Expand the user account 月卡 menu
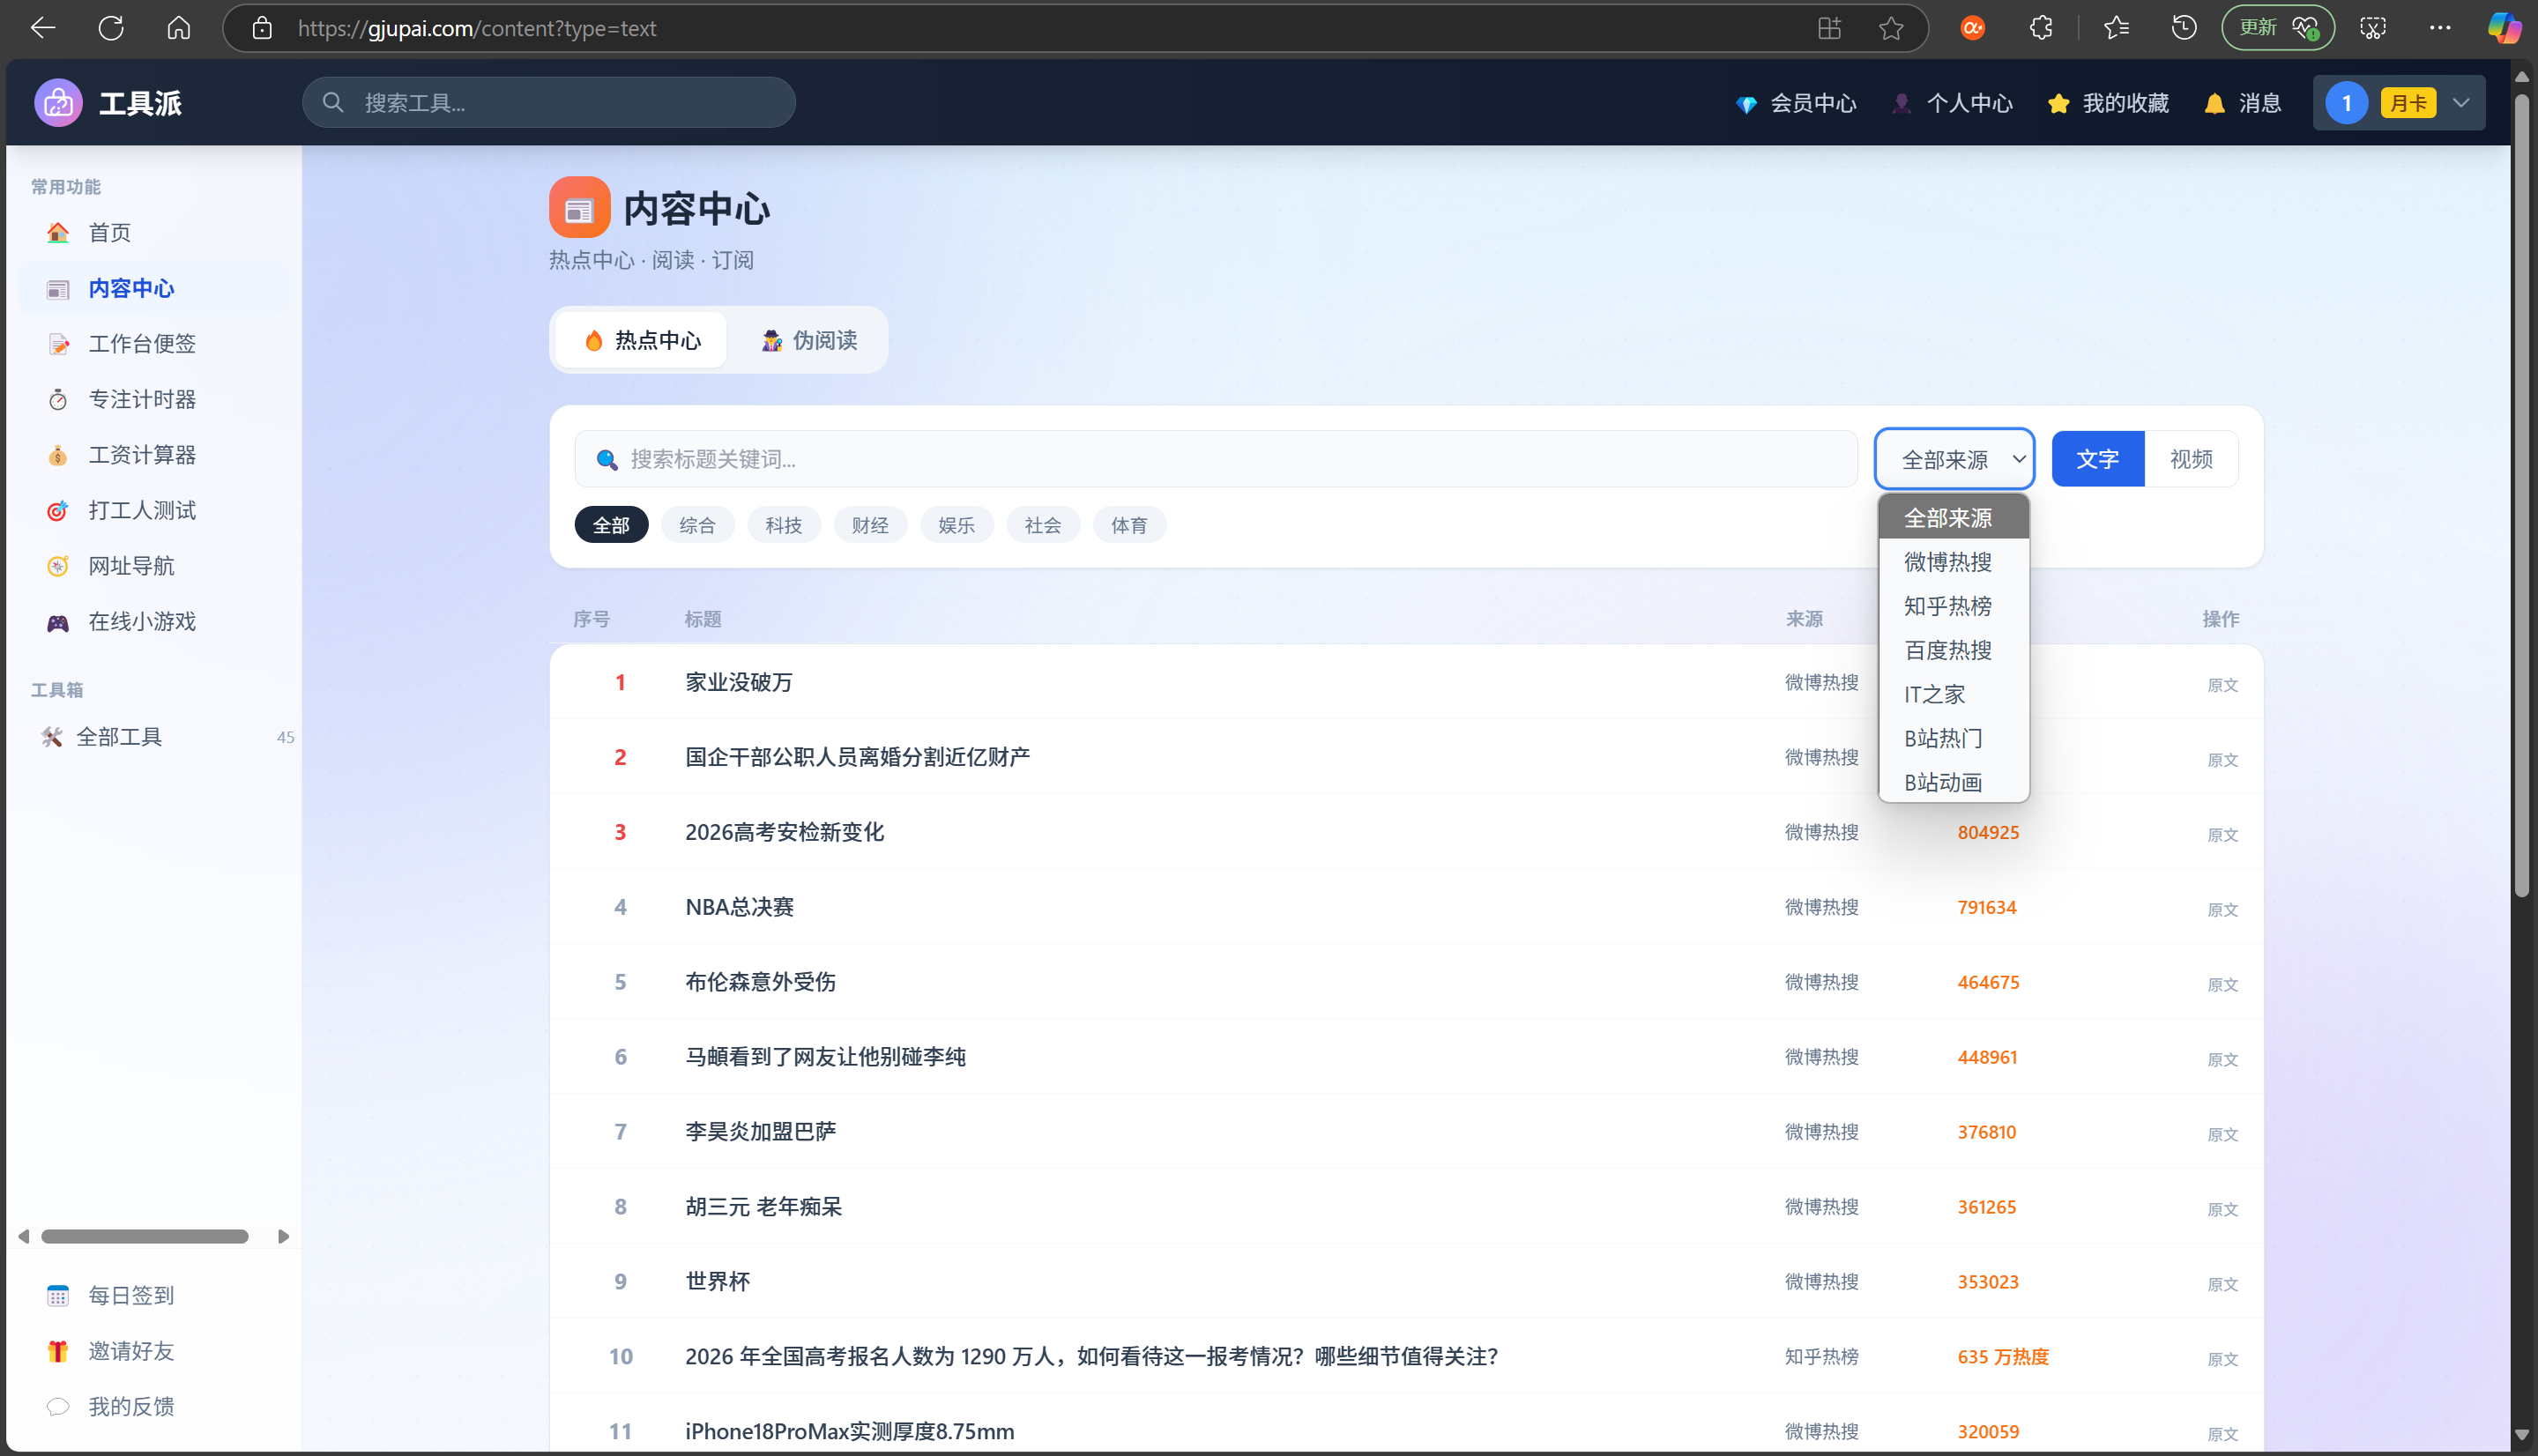This screenshot has height=1456, width=2538. (2398, 103)
